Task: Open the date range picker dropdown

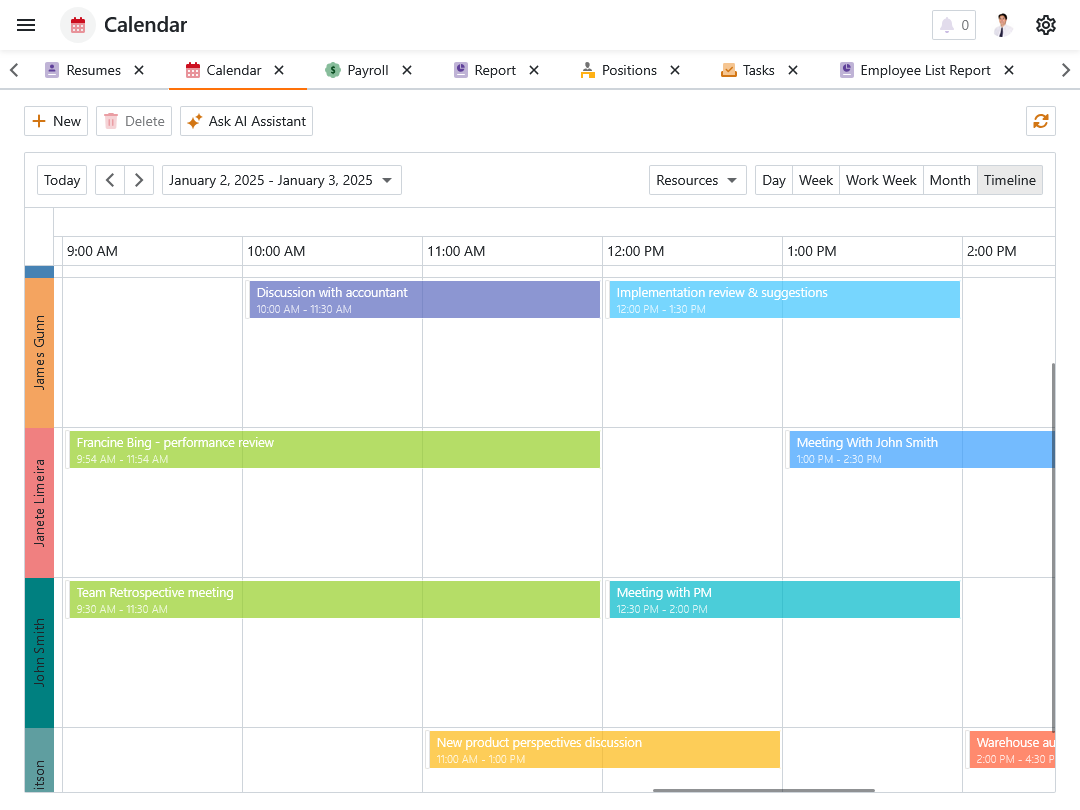Action: tap(281, 180)
